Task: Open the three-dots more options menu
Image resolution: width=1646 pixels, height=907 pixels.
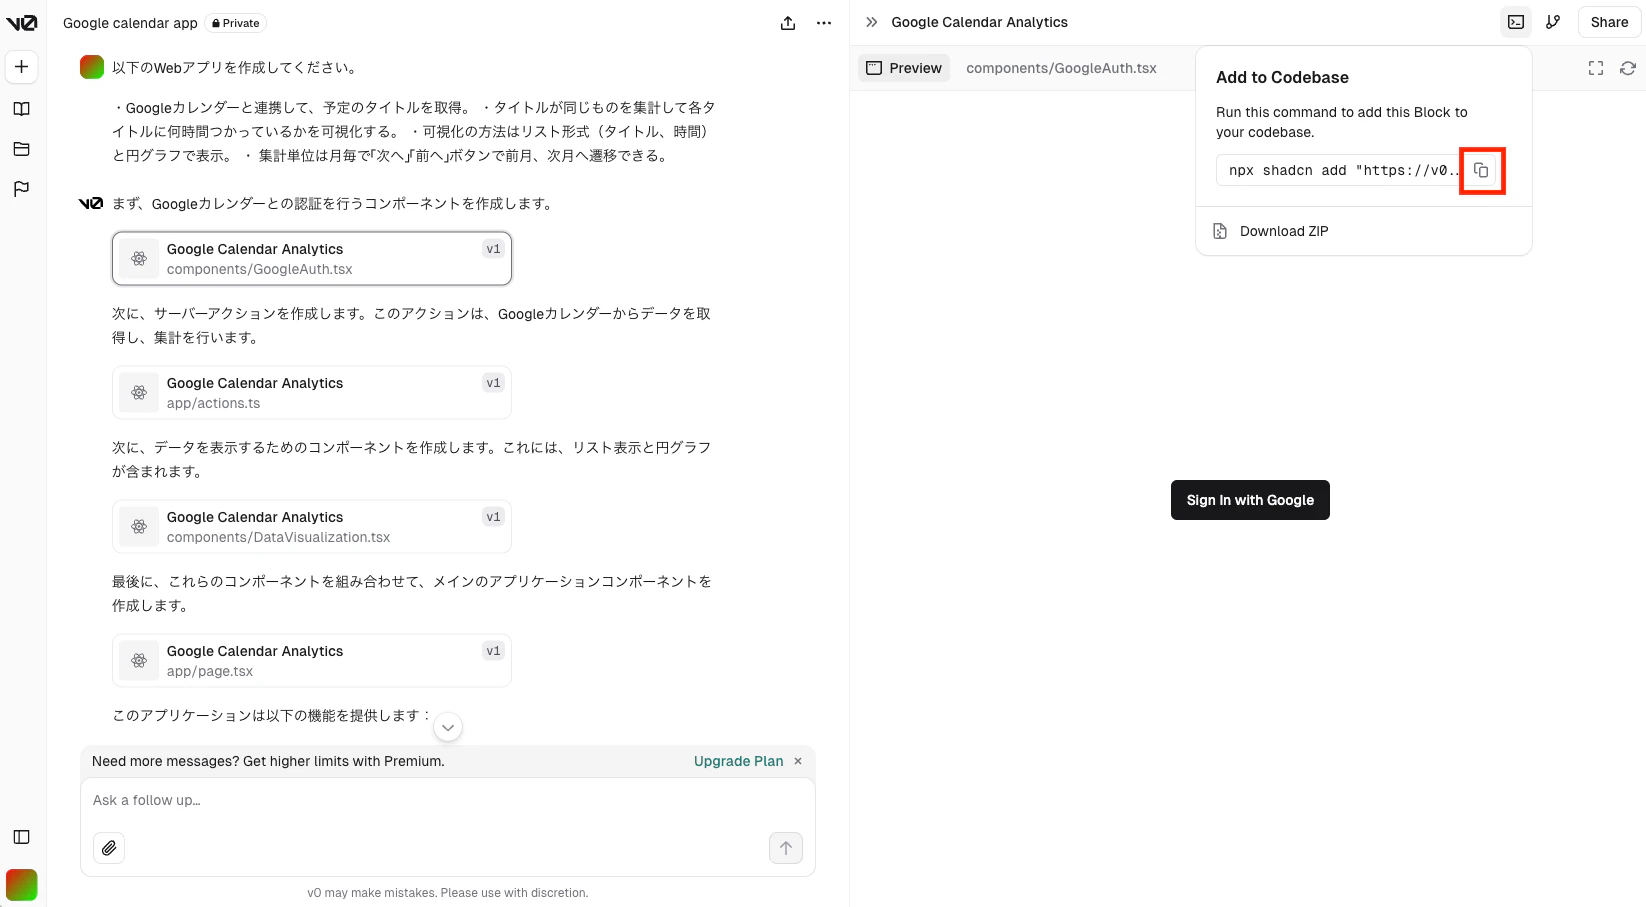Action: [824, 23]
